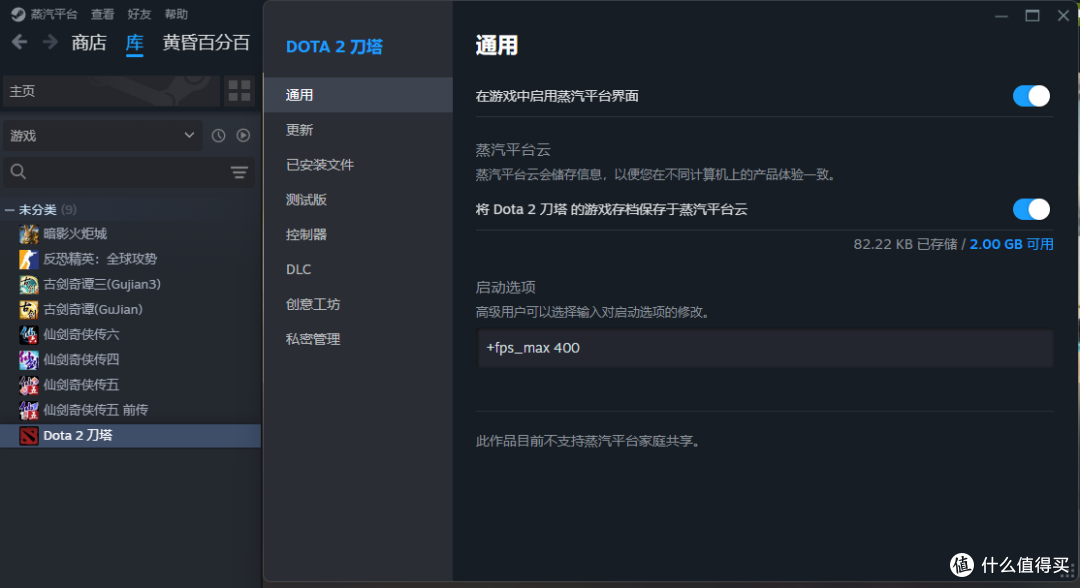
Task: Close the Dota 2 properties window
Action: [x=1063, y=16]
